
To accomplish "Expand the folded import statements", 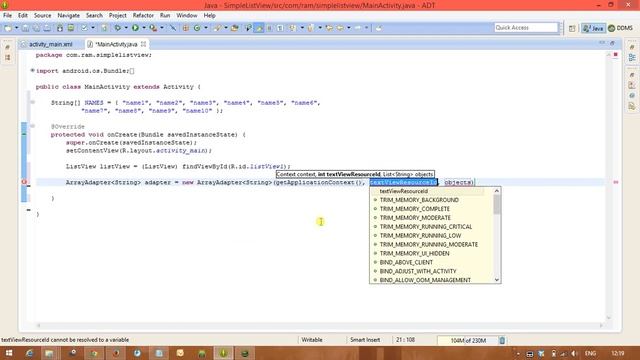I will pyautogui.click(x=32, y=71).
